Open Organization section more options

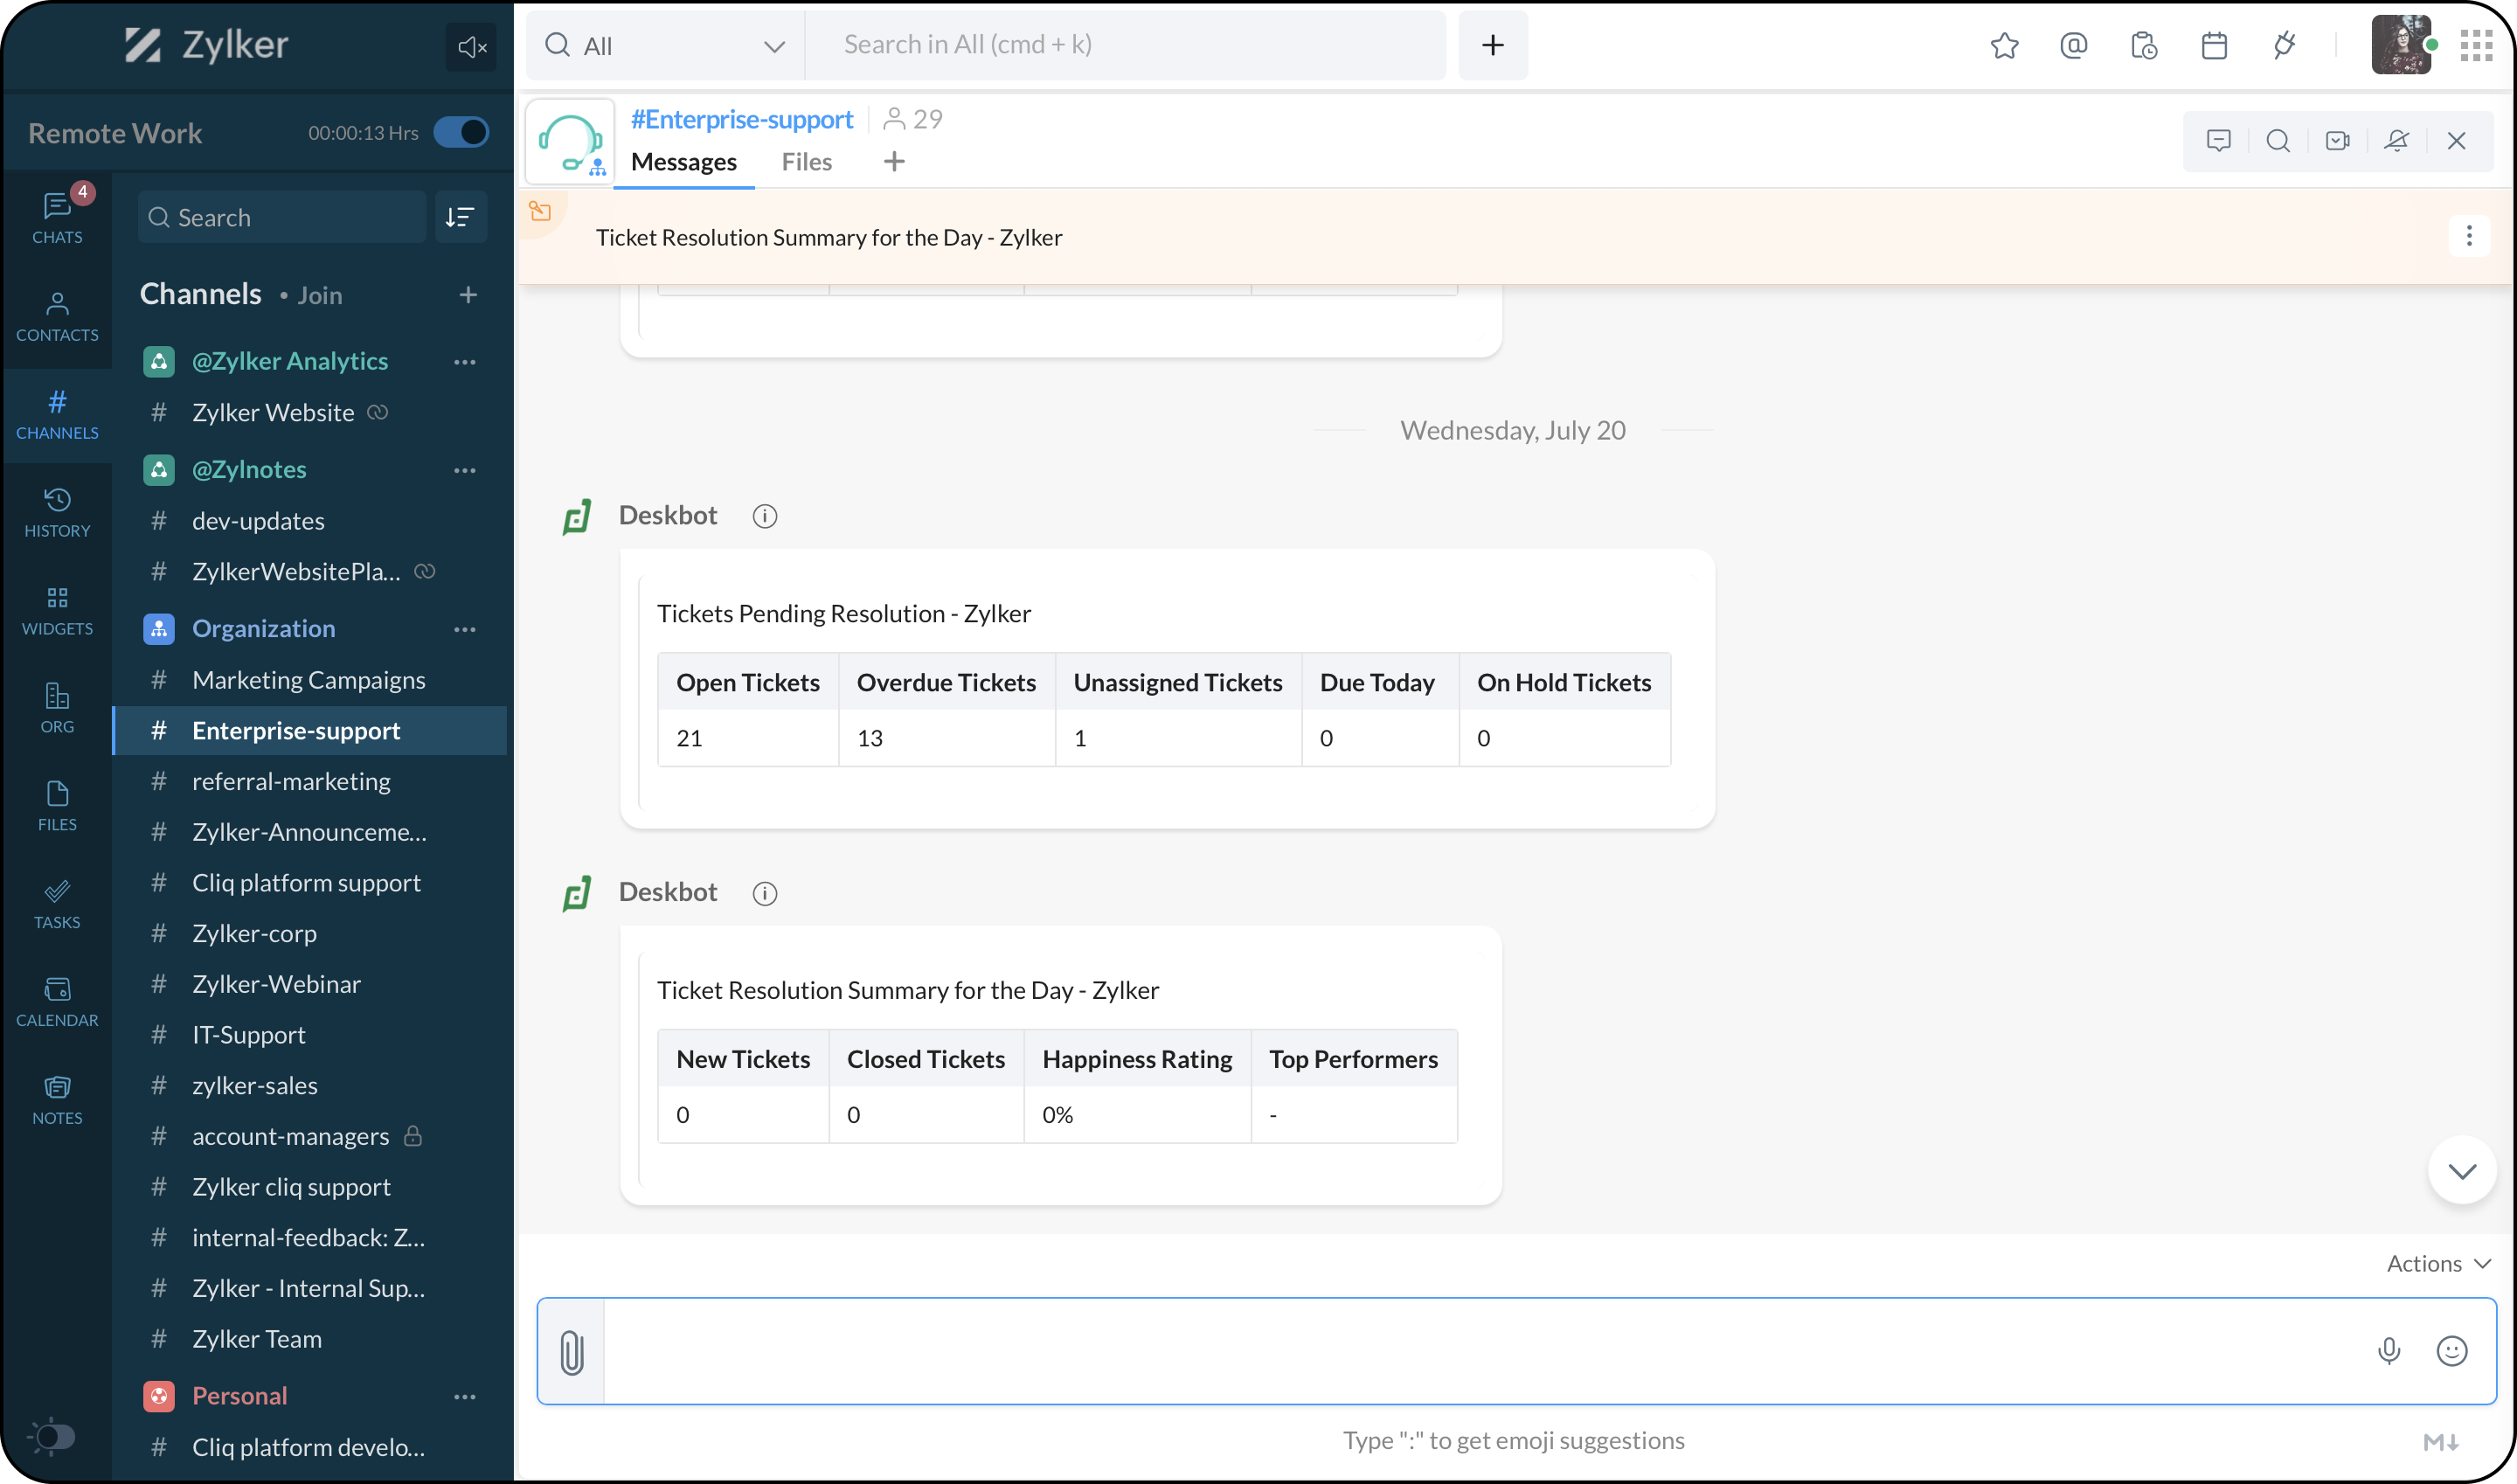coord(465,629)
